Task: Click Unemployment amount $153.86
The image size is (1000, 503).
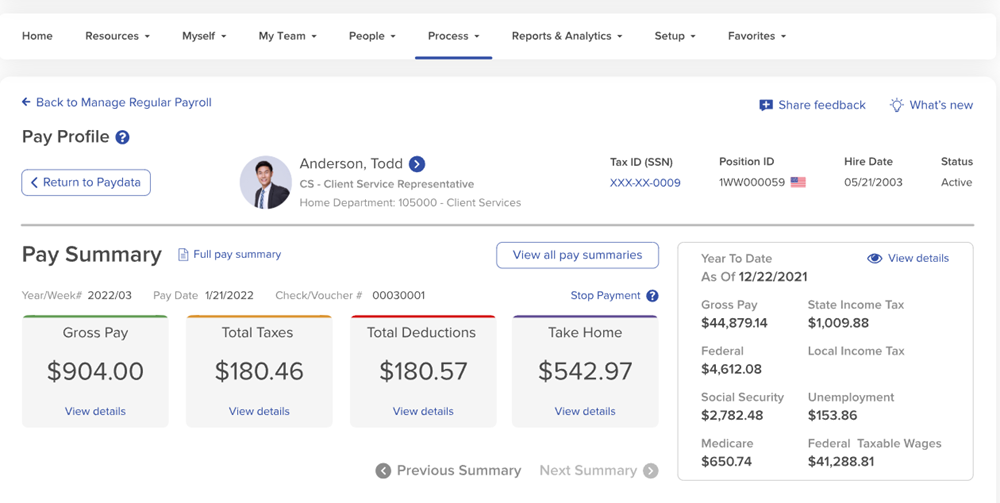Action: click(832, 416)
